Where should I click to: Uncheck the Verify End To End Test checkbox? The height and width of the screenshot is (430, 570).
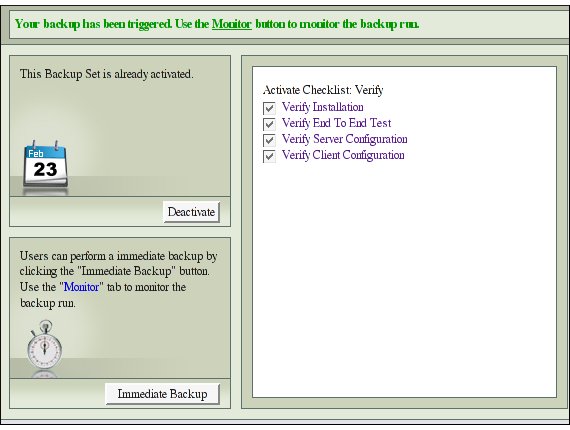(269, 124)
